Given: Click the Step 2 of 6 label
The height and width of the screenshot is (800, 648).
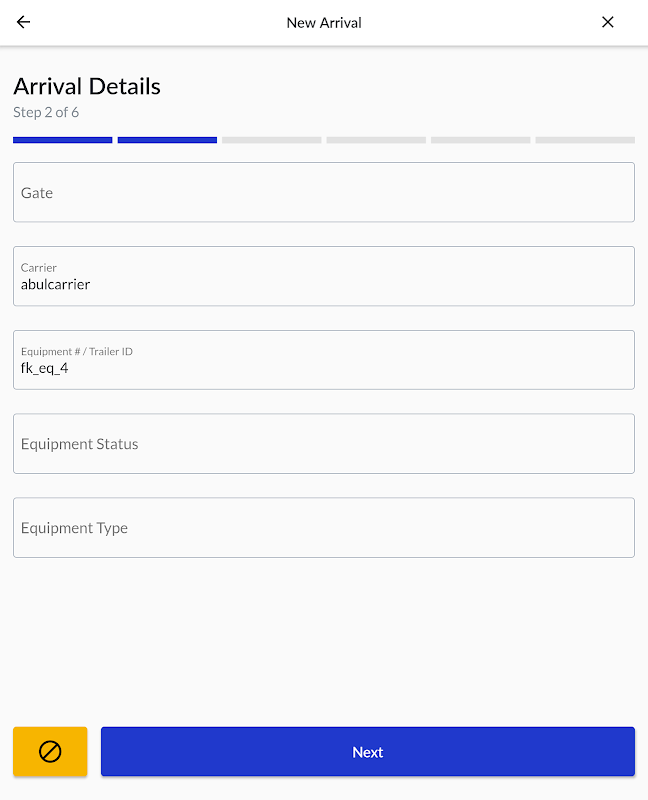Looking at the screenshot, I should tap(46, 112).
